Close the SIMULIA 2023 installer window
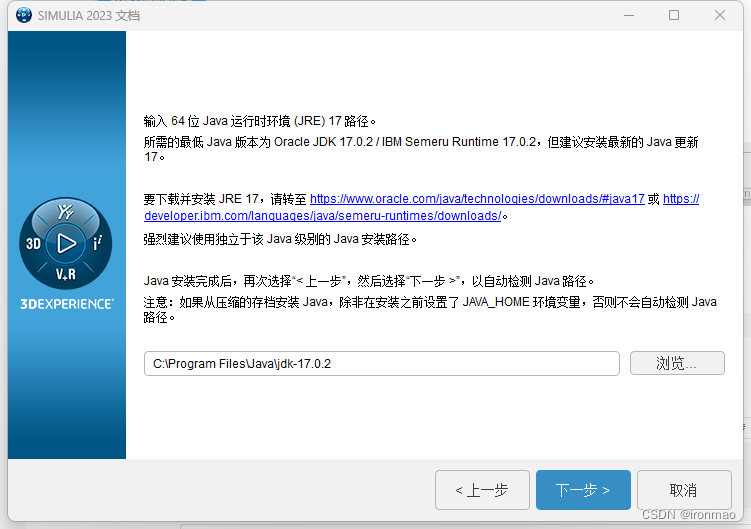 tap(719, 15)
